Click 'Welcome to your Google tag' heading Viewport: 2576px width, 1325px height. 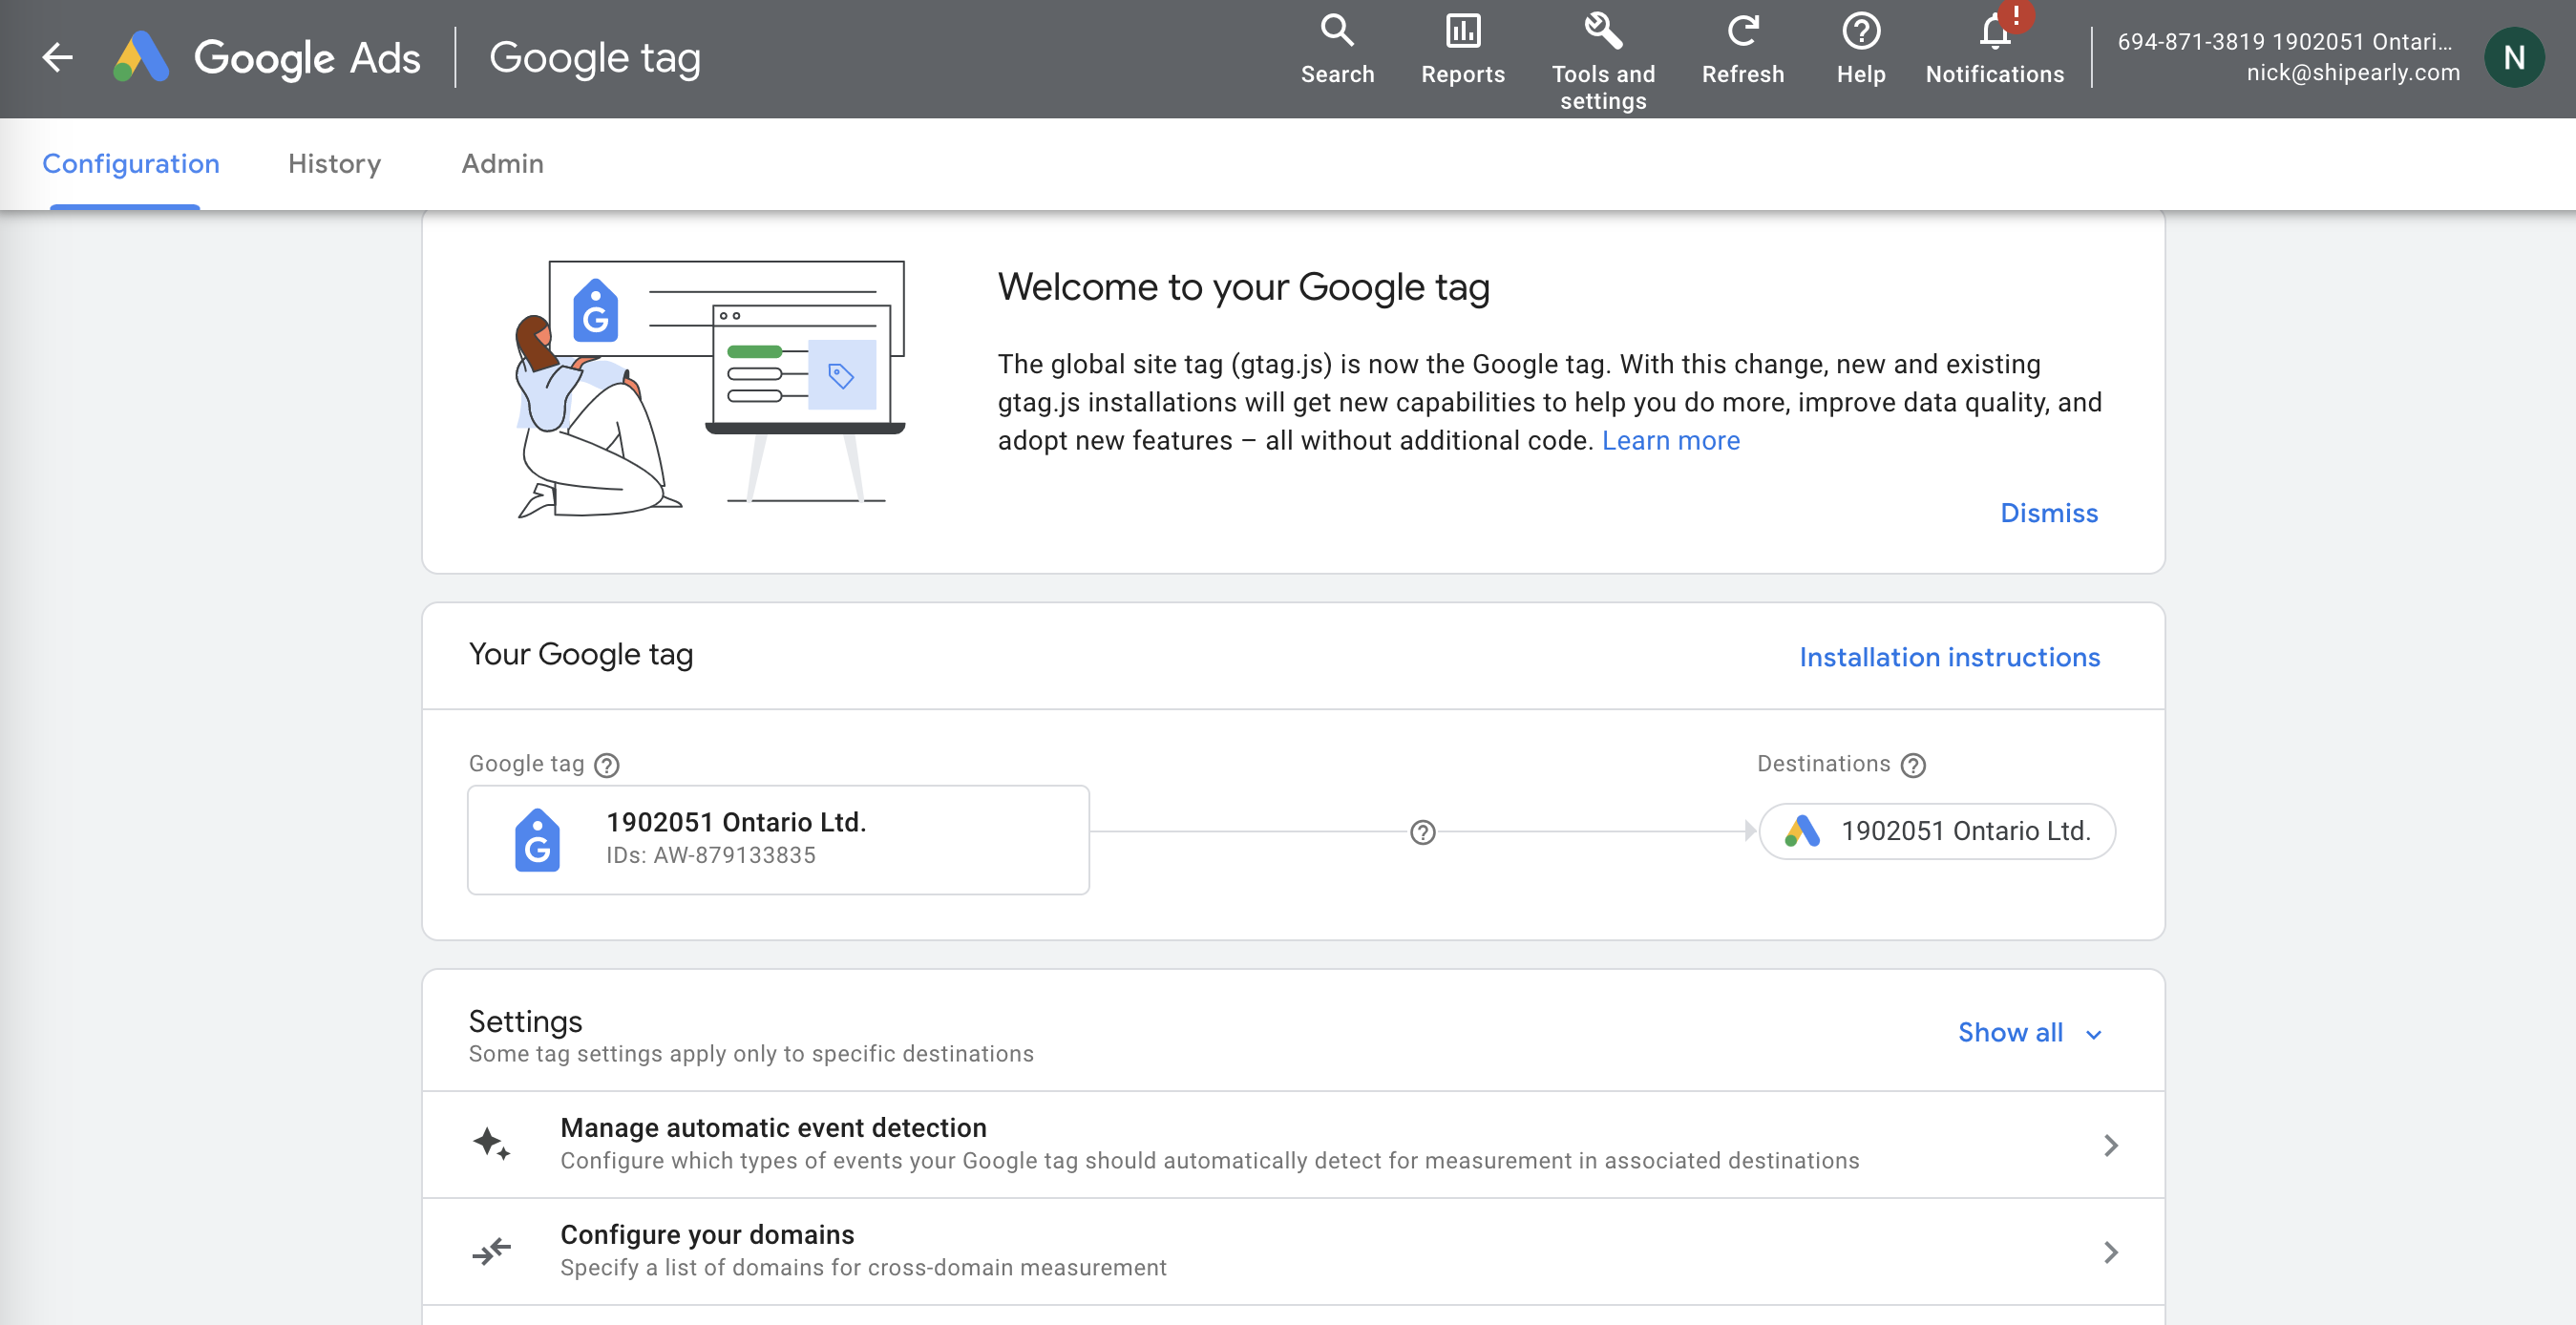(x=1243, y=288)
